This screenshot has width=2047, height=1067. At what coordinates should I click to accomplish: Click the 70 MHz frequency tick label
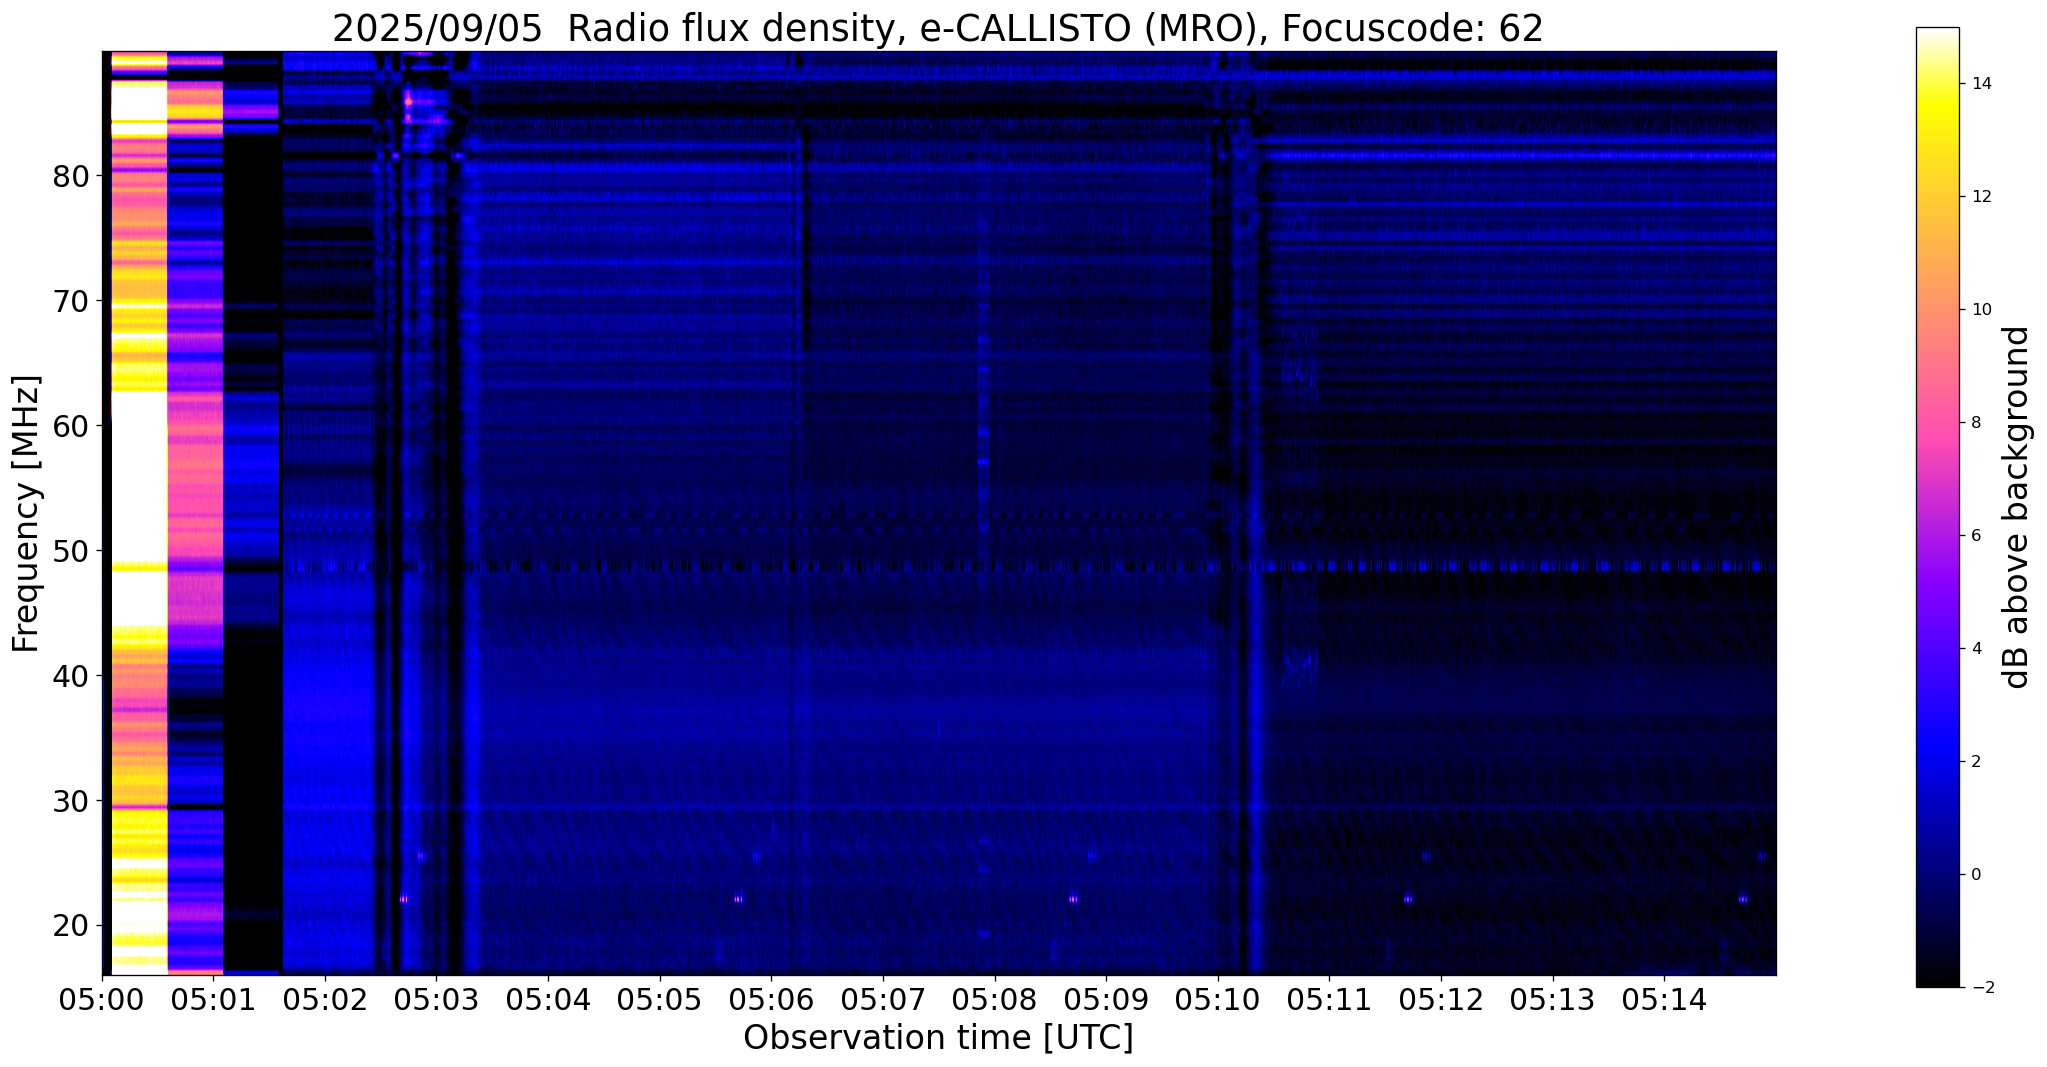[71, 302]
